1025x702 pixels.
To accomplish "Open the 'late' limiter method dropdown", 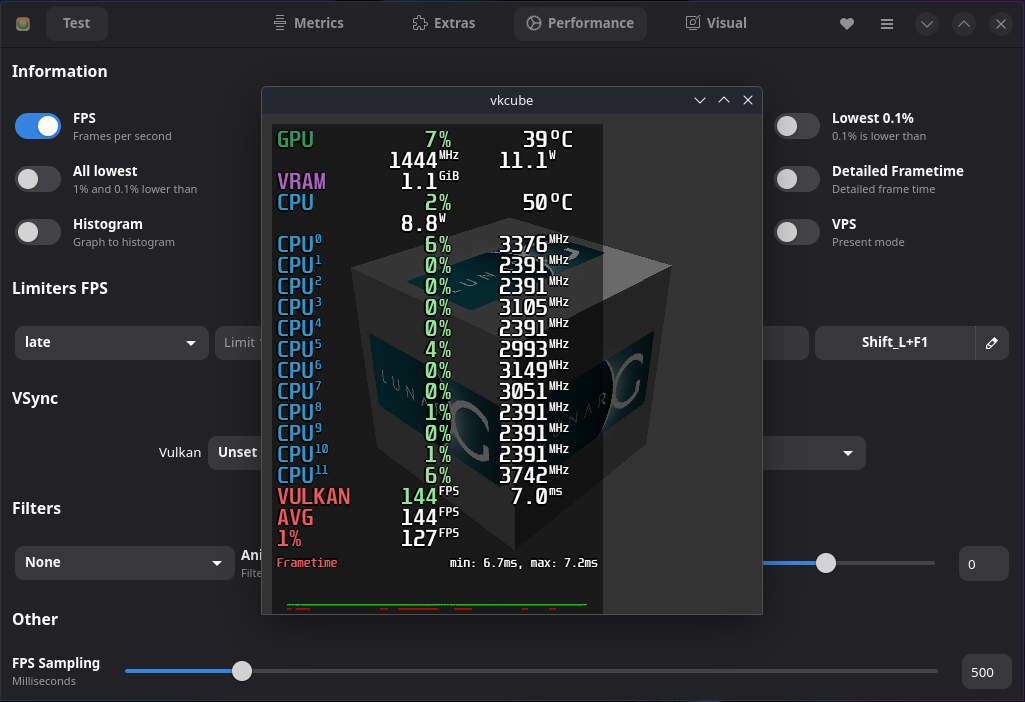I will tap(111, 343).
